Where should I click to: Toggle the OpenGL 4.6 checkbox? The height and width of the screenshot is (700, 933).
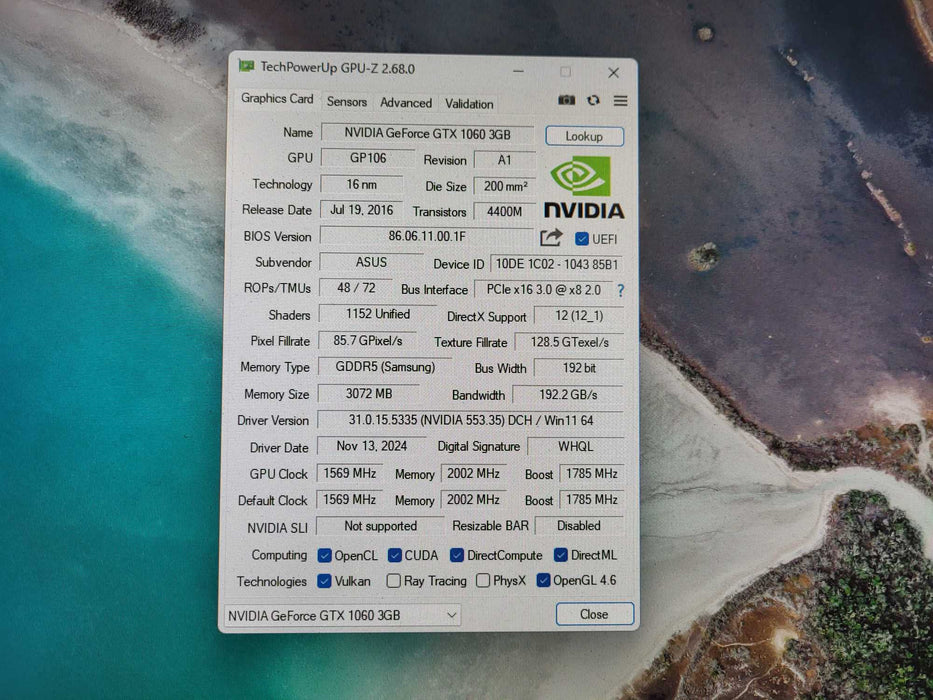543,580
